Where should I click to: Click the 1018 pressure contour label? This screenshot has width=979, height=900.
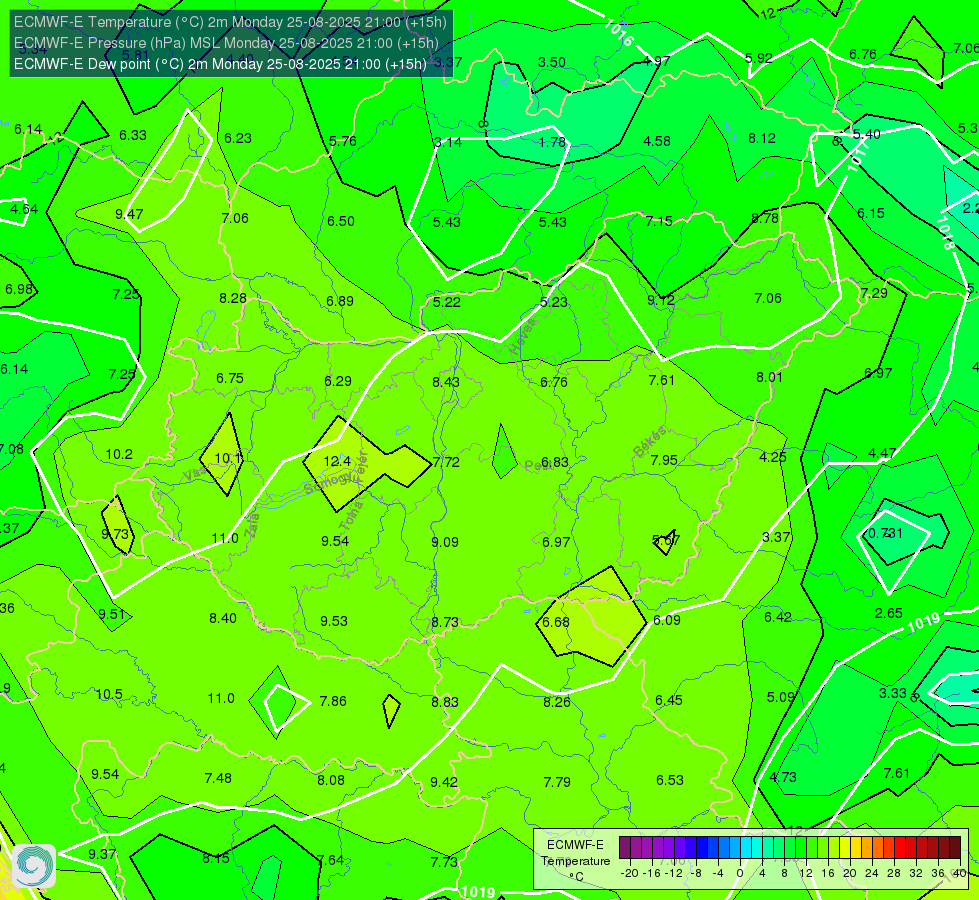pyautogui.click(x=945, y=233)
